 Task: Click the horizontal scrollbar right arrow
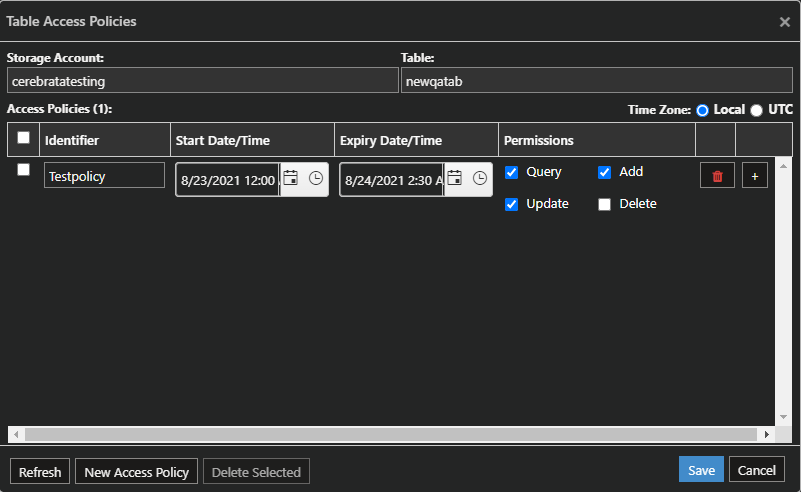[x=766, y=435]
